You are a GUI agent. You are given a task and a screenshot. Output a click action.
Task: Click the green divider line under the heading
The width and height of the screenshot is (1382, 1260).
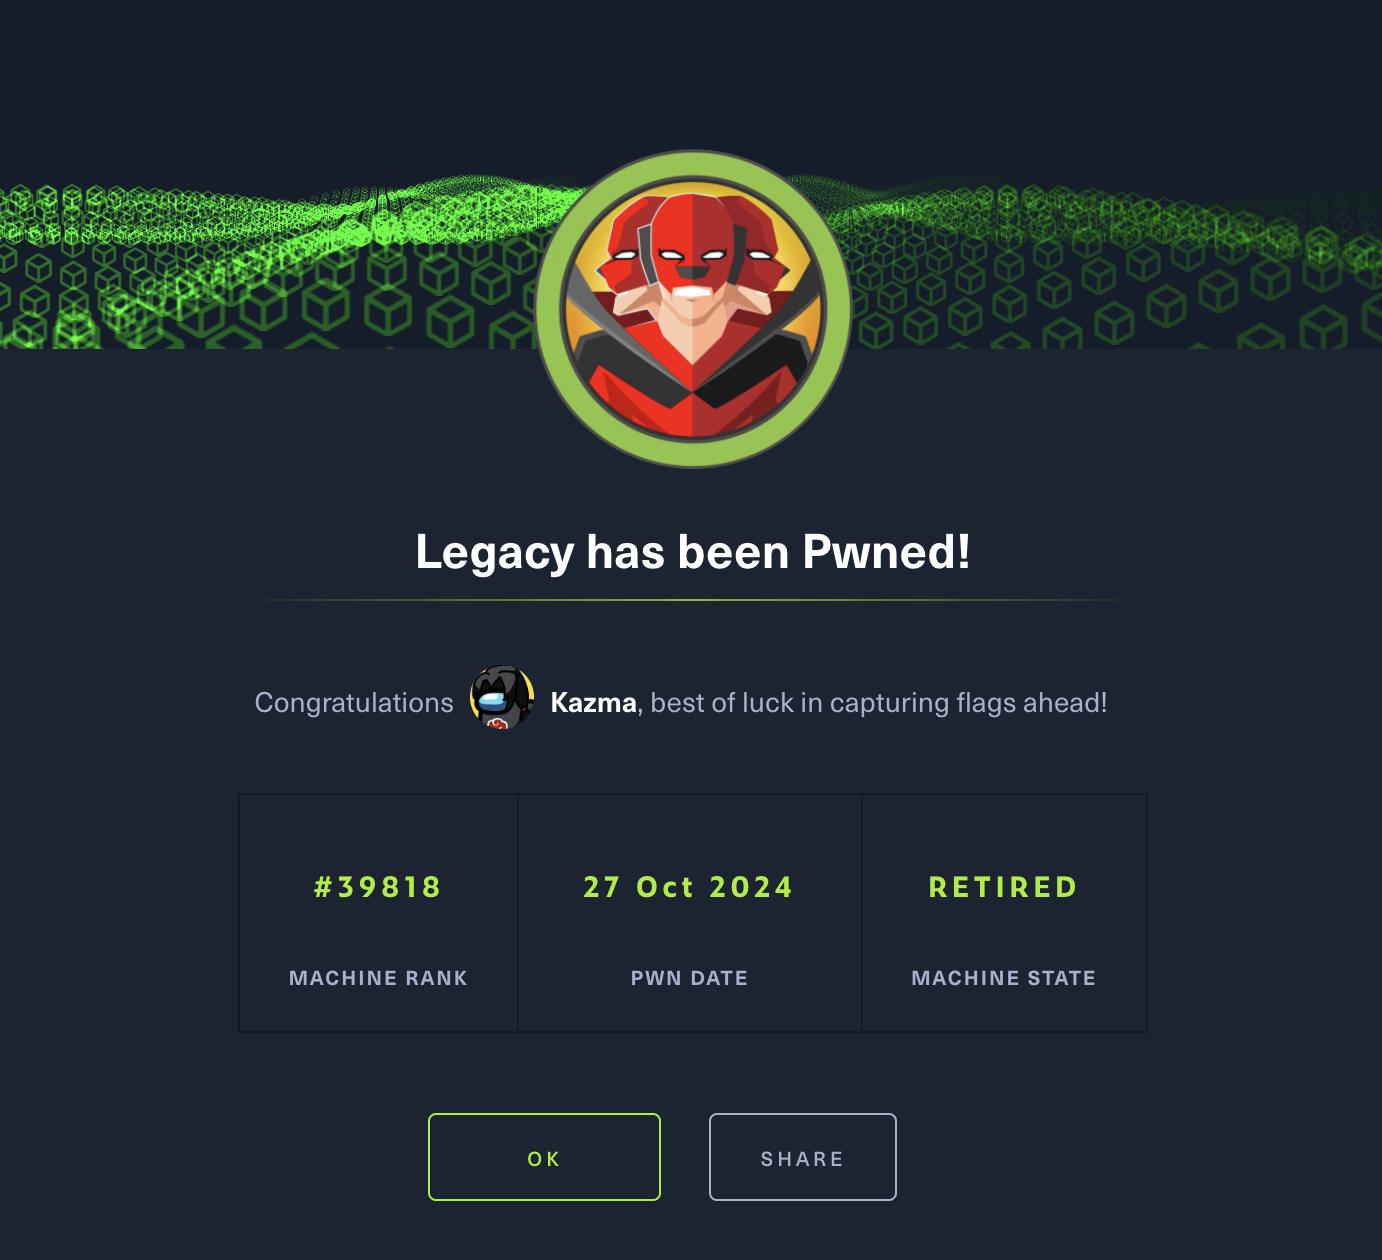[x=693, y=600]
